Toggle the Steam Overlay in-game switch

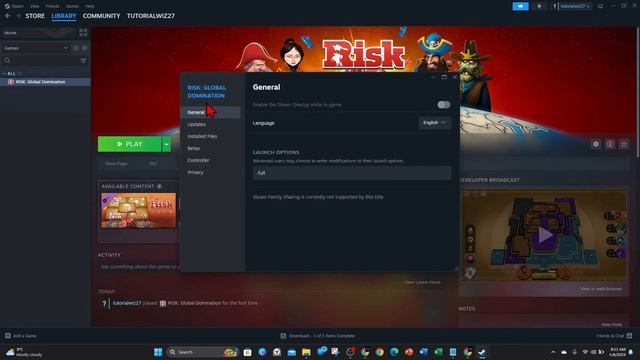(444, 105)
